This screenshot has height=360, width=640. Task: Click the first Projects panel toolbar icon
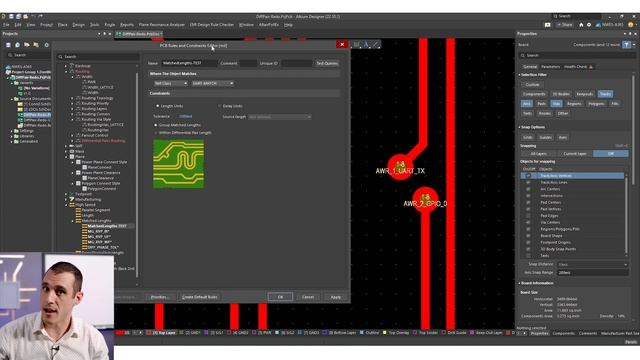pyautogui.click(x=8, y=45)
